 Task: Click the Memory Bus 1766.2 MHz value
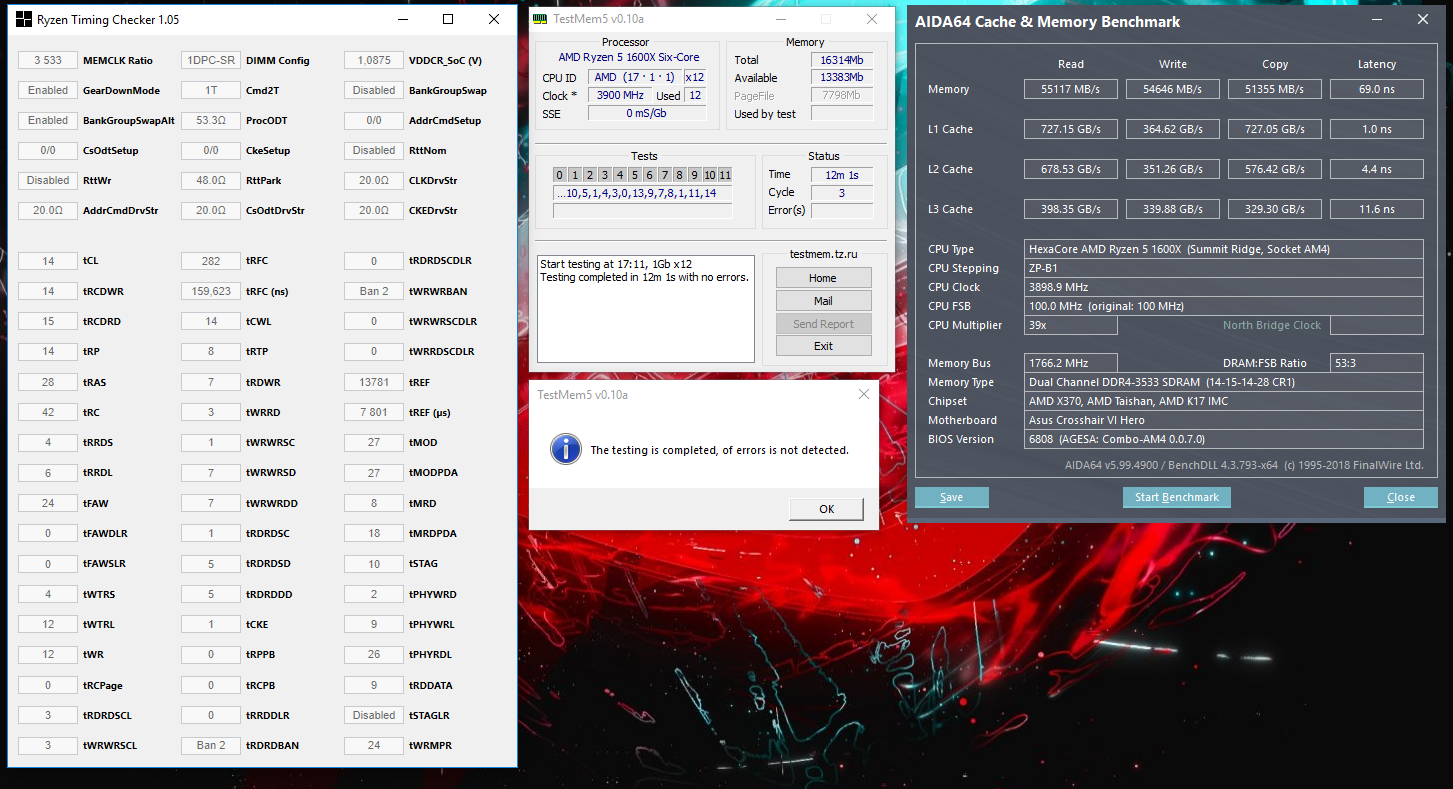pos(1071,363)
